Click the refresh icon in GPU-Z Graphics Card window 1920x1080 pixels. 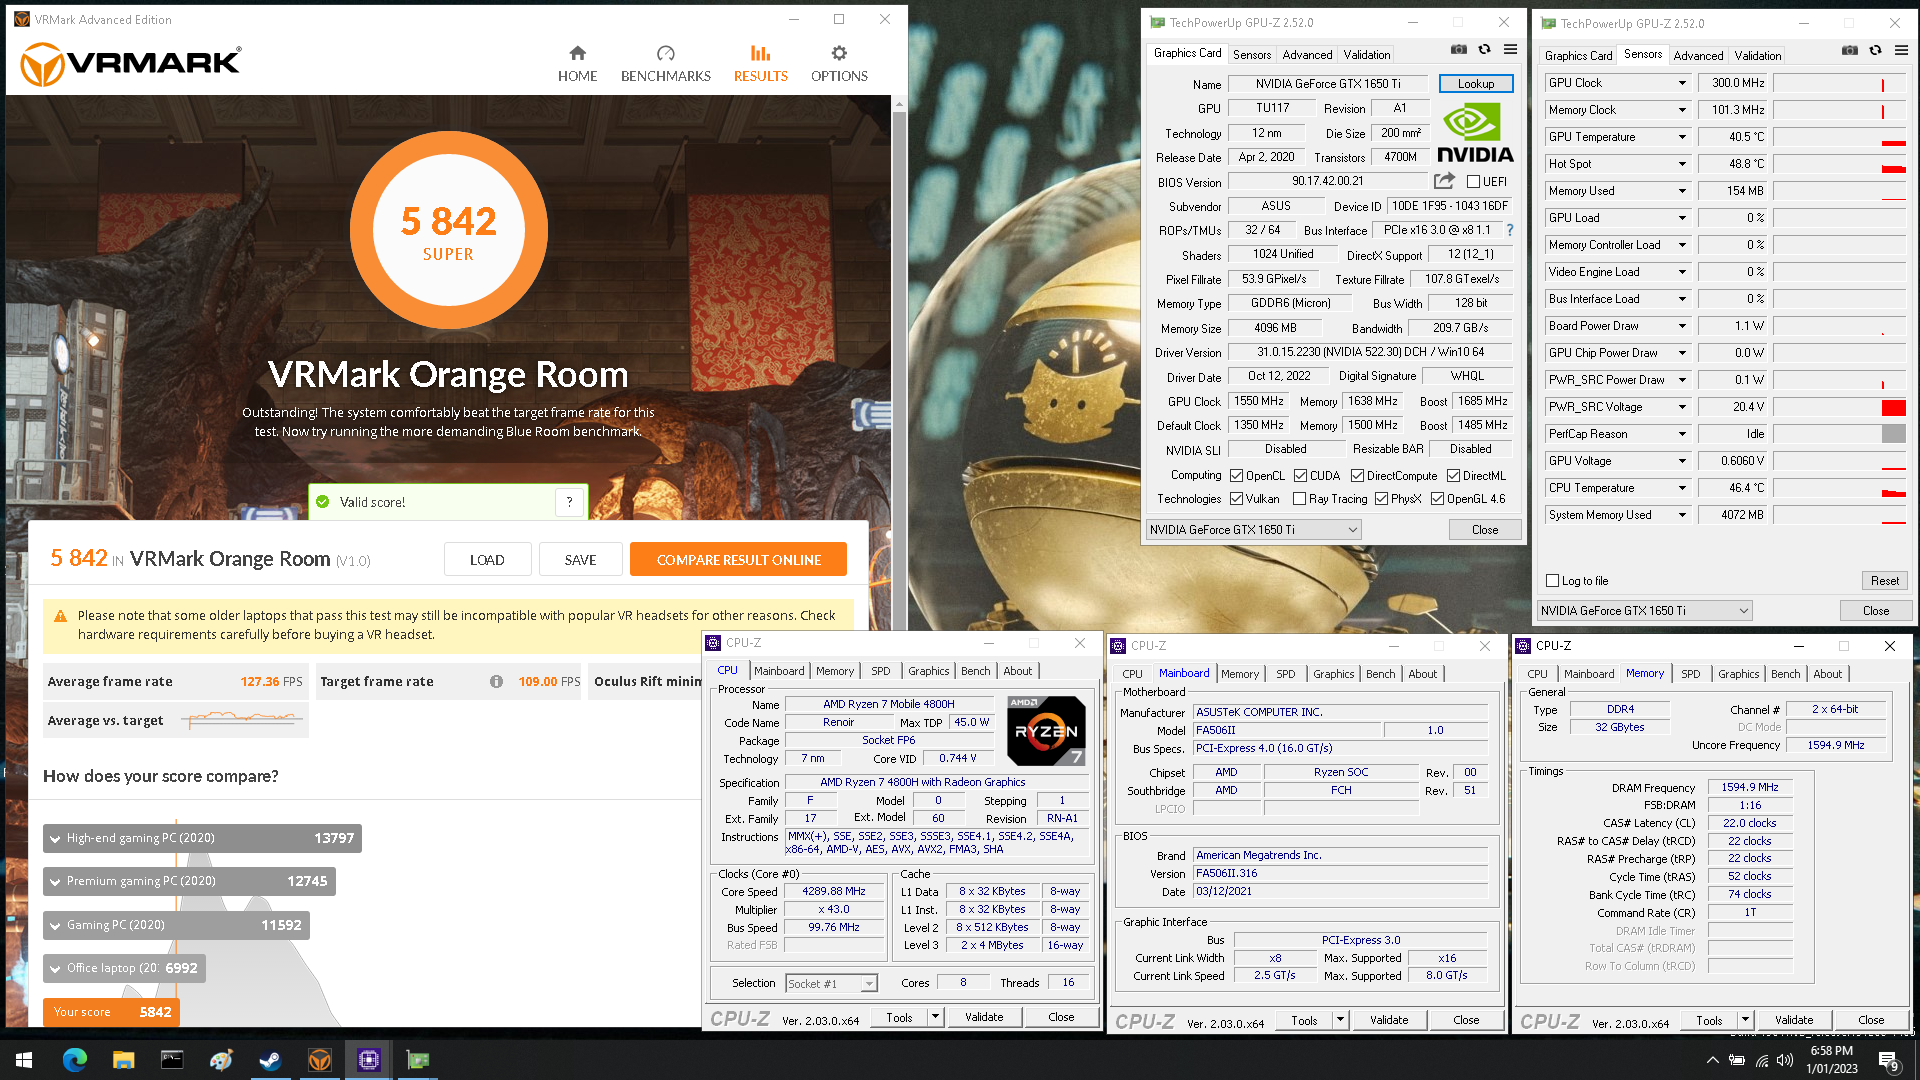(x=1484, y=49)
